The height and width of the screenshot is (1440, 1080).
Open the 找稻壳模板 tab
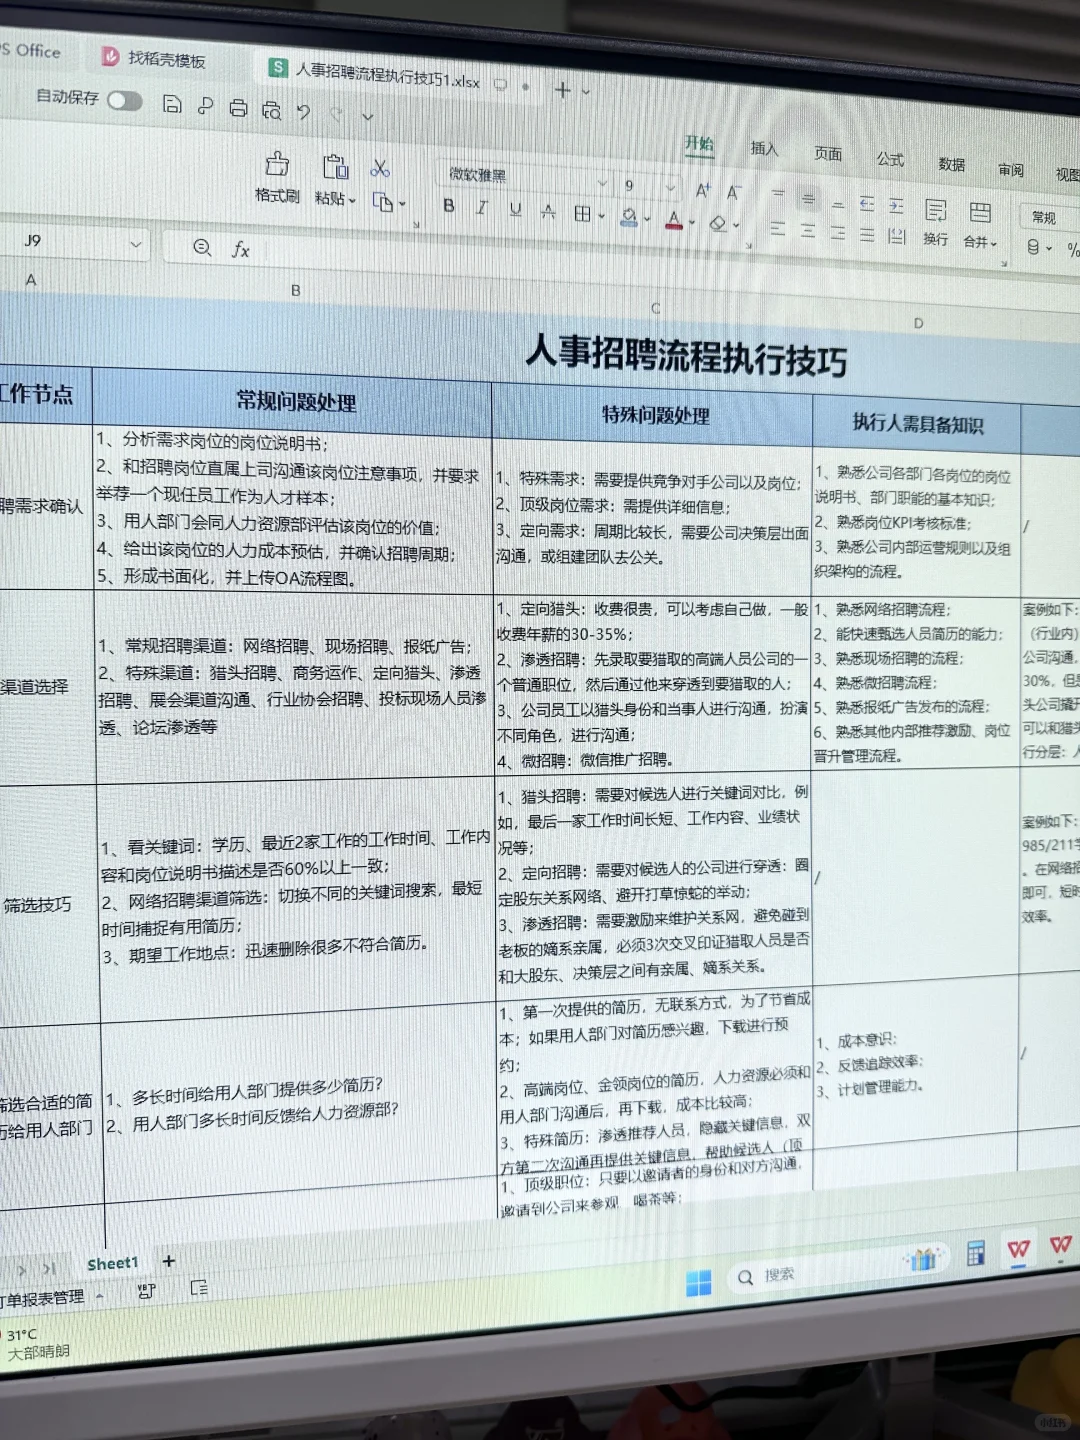(x=154, y=59)
